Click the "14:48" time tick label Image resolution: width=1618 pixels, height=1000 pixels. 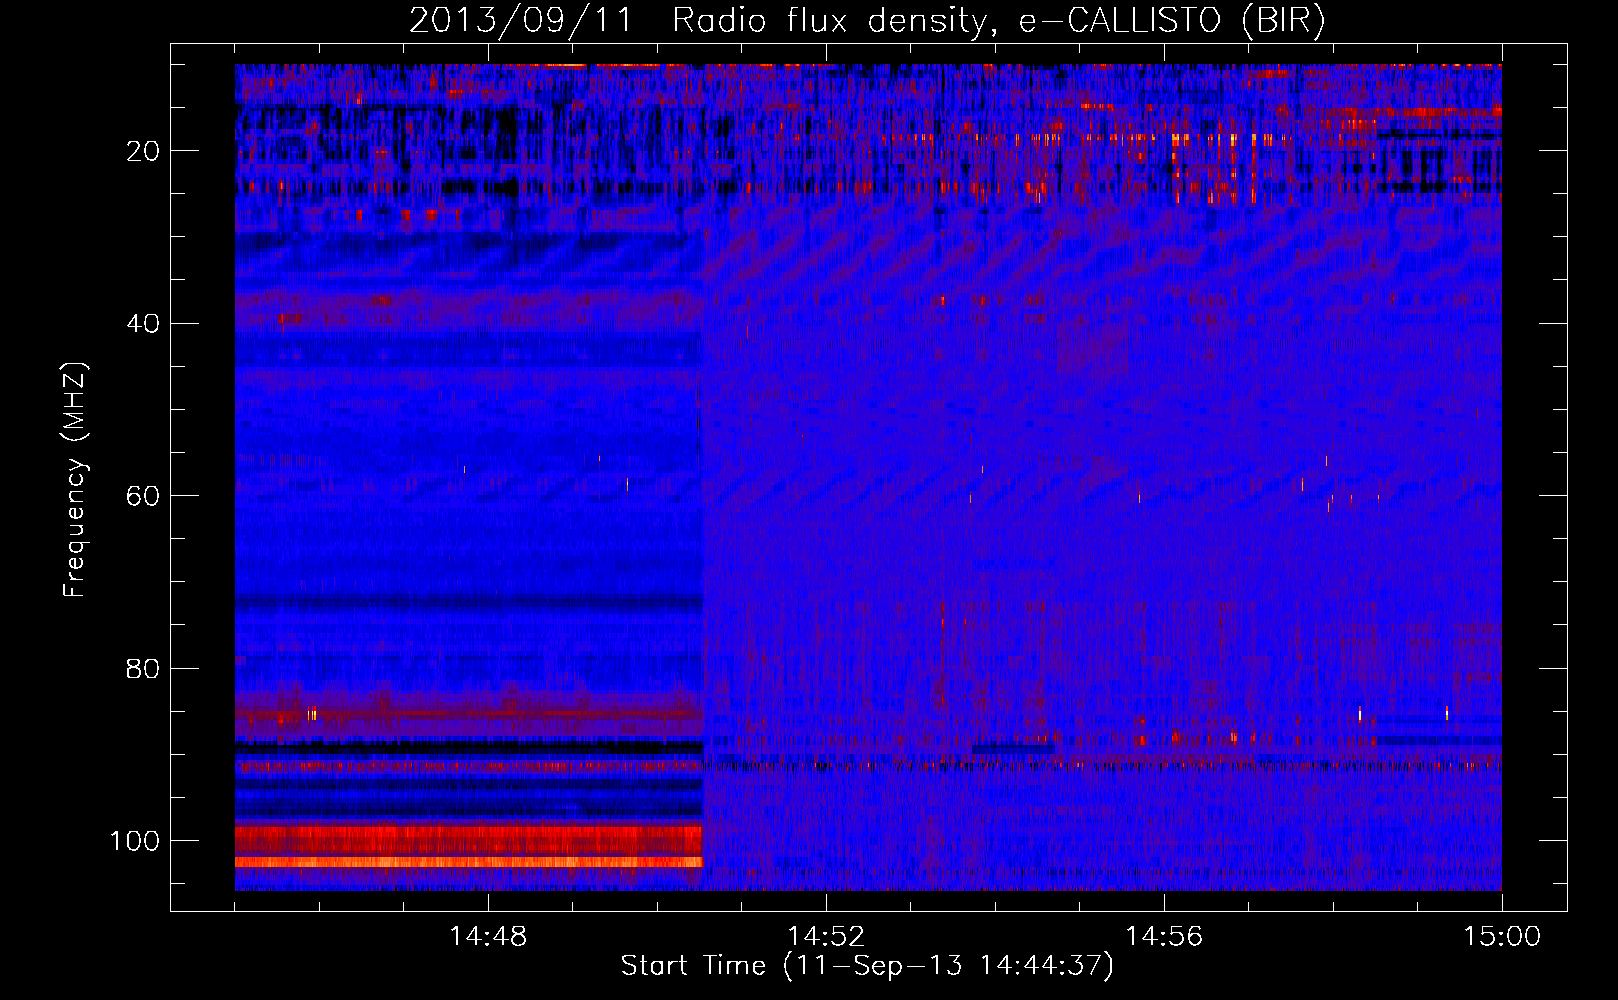pos(488,937)
